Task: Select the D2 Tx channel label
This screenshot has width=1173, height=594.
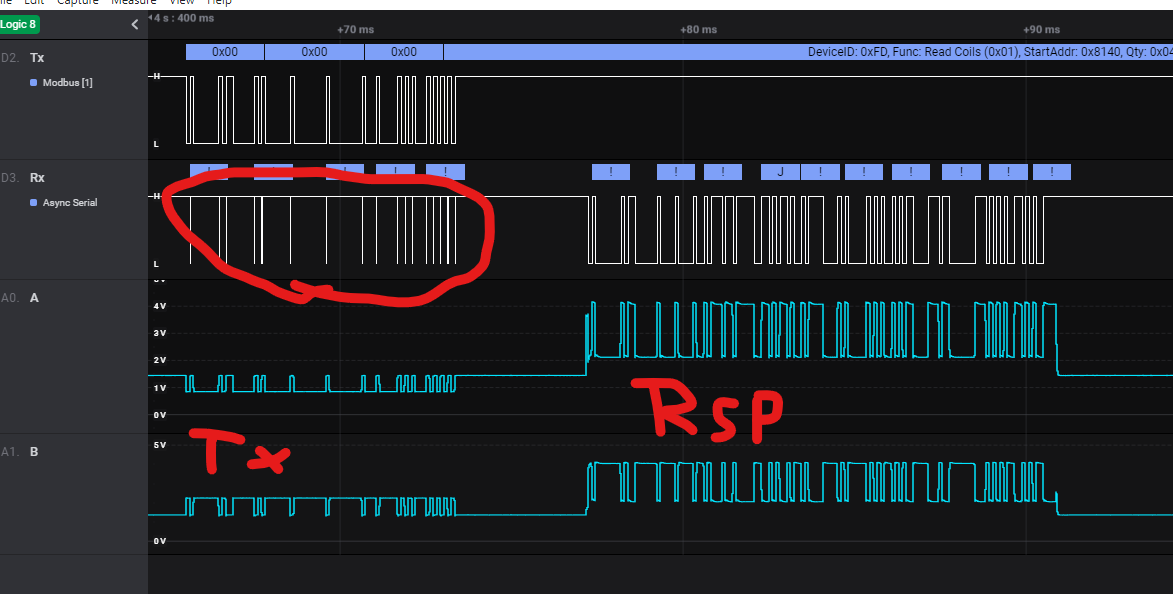Action: pos(37,58)
